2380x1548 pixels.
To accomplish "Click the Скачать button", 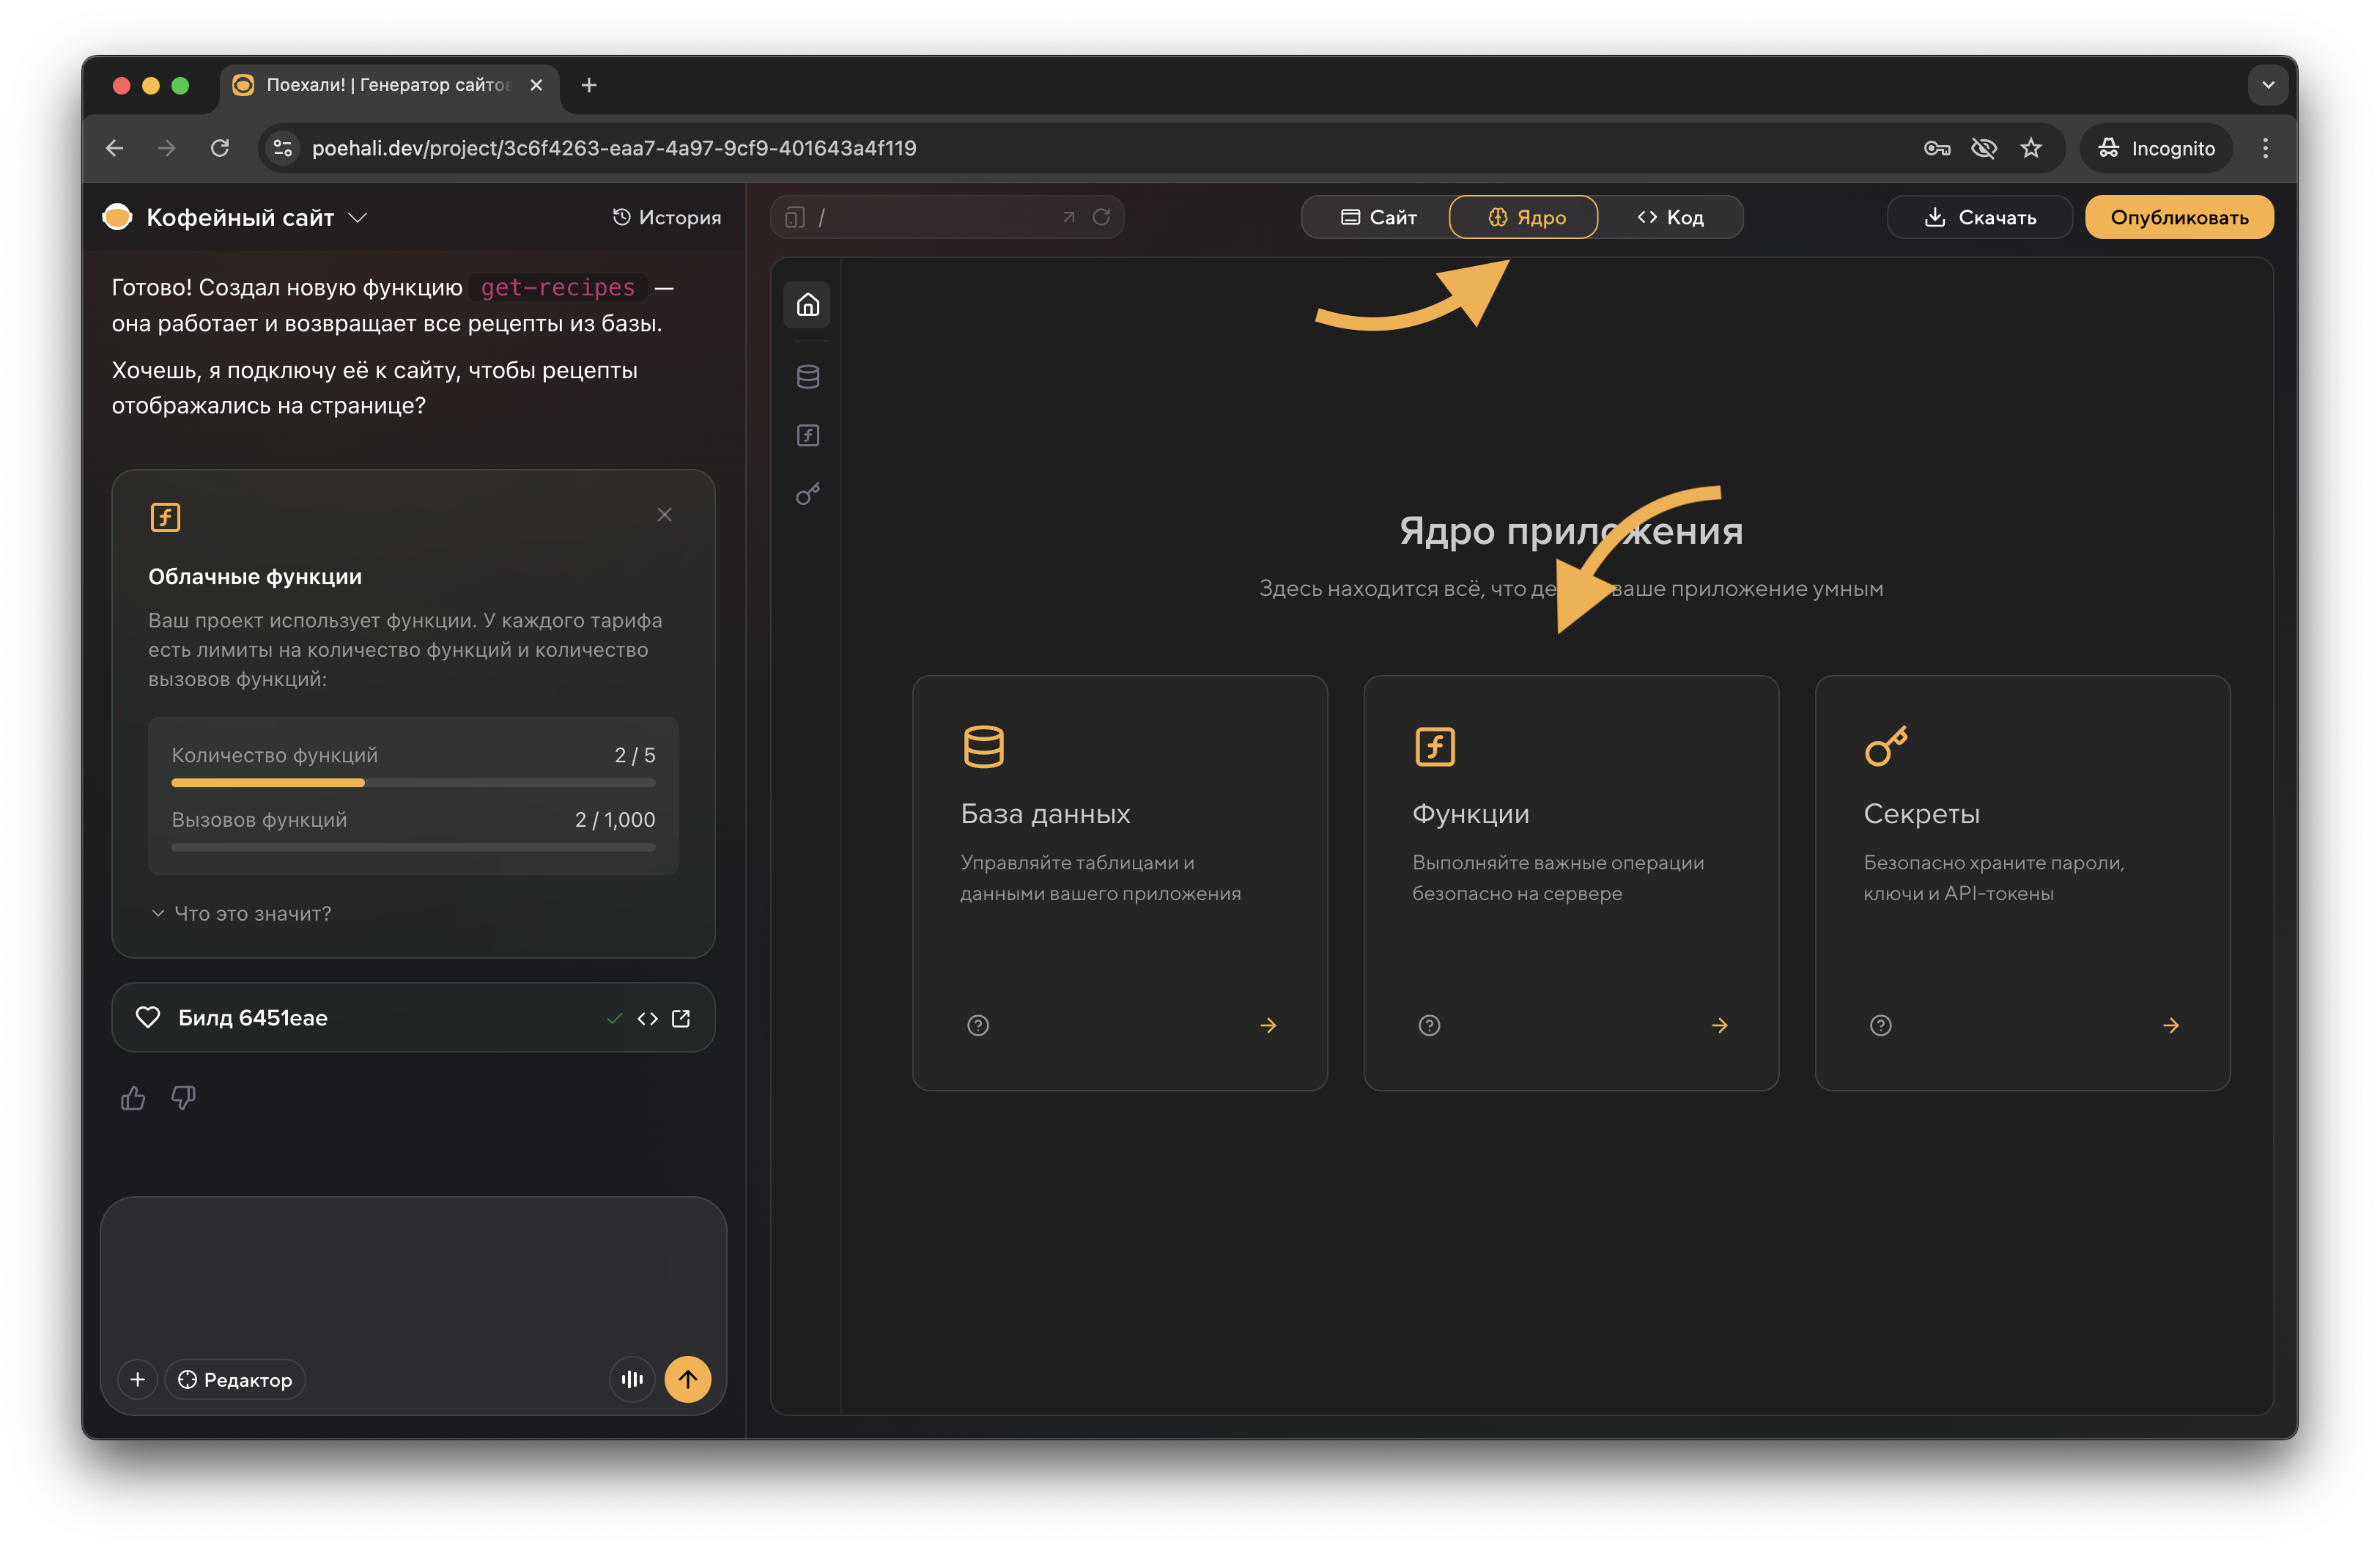I will 1979,217.
